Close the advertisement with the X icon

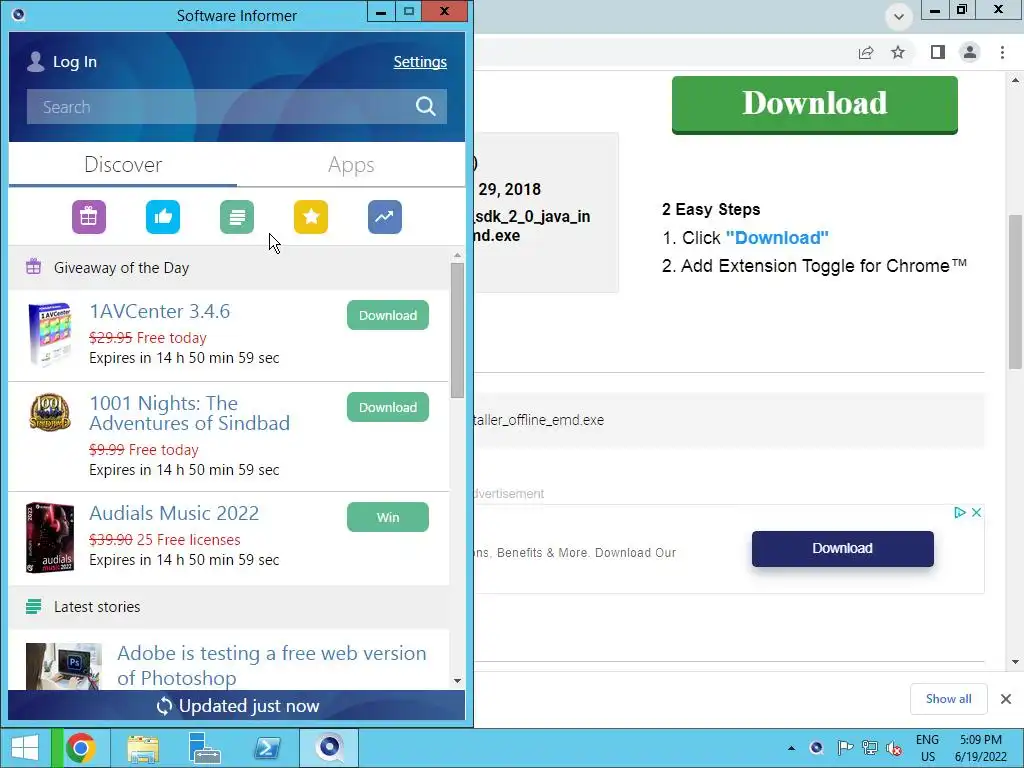pos(976,513)
